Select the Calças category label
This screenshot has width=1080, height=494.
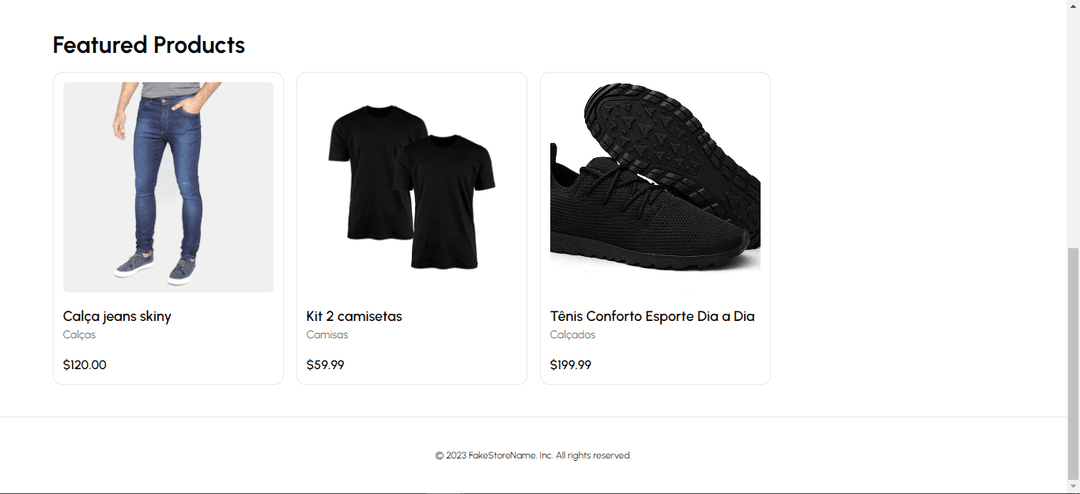pos(79,335)
